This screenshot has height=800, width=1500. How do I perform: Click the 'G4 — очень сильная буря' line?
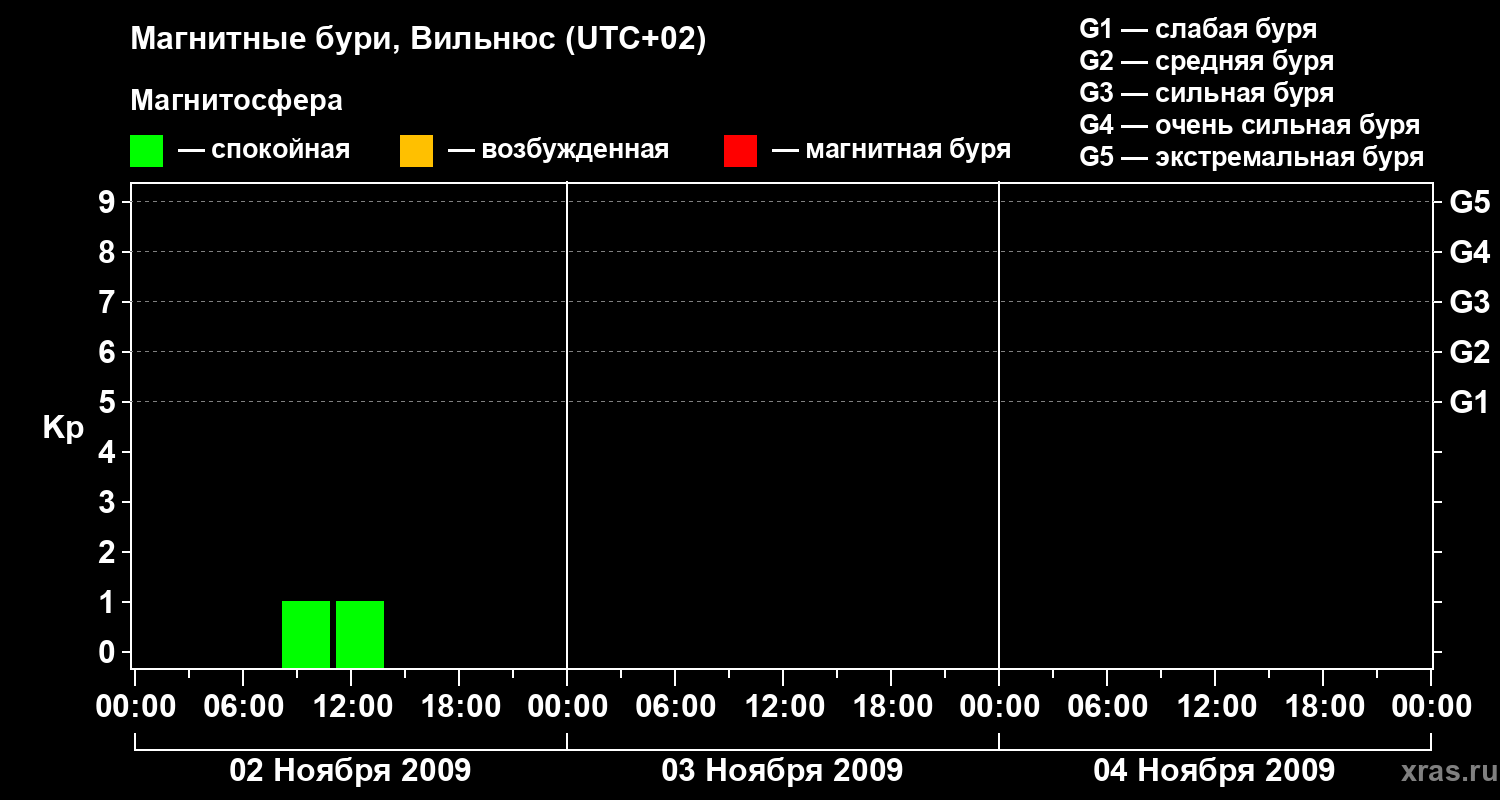[1250, 125]
